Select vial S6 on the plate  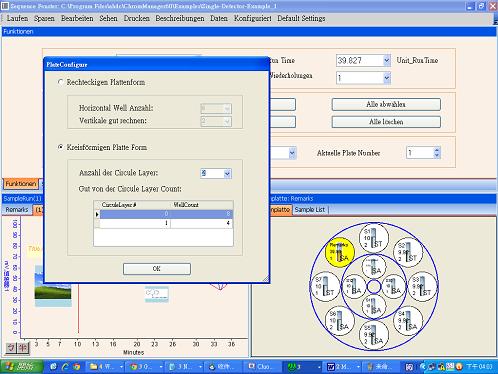[x=340, y=321]
